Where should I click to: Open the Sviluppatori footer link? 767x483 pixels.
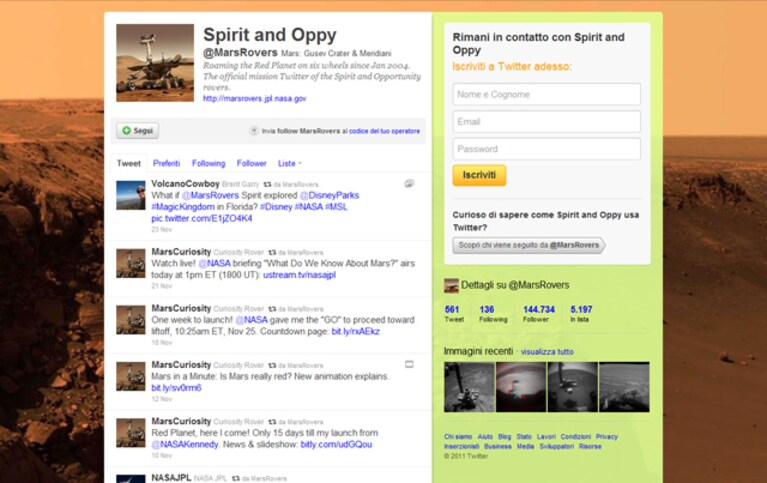[557, 446]
